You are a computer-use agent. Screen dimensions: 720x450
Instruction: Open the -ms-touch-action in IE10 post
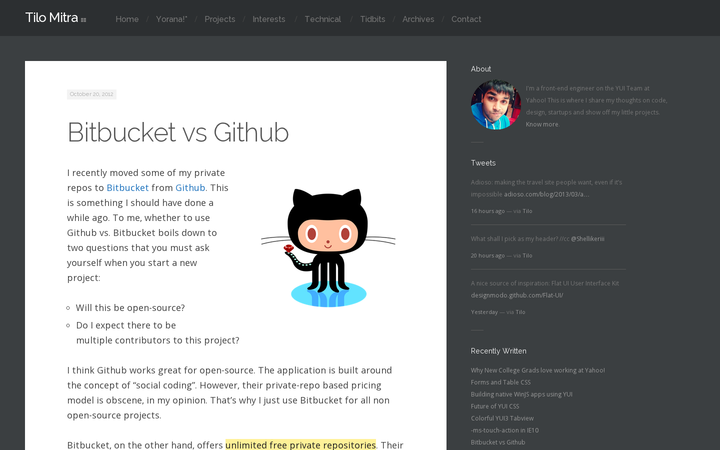[505, 430]
